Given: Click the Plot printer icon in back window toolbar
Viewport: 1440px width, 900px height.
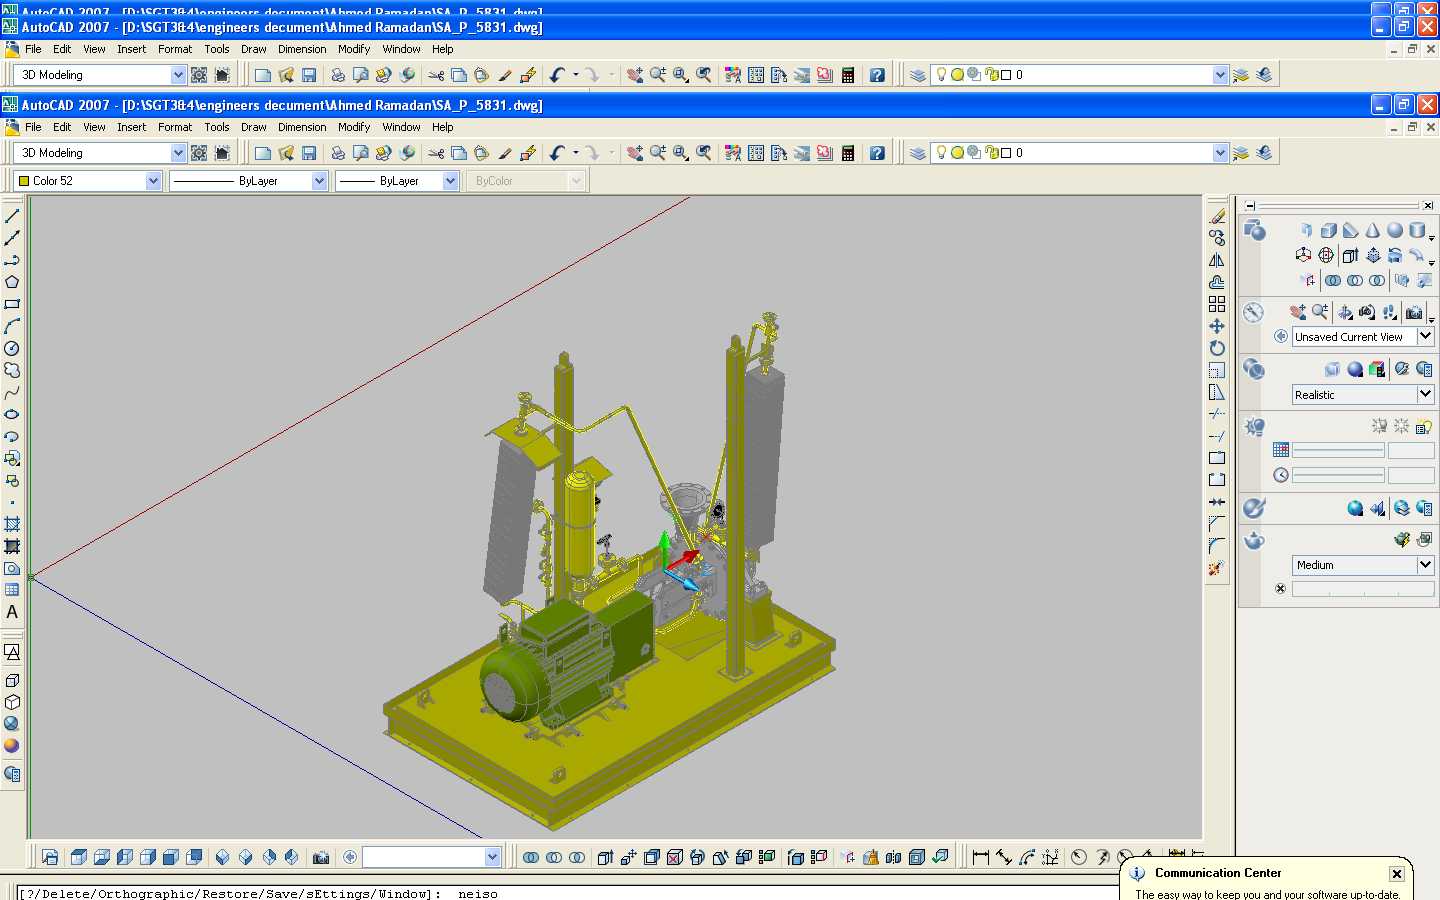Looking at the screenshot, I should point(338,75).
